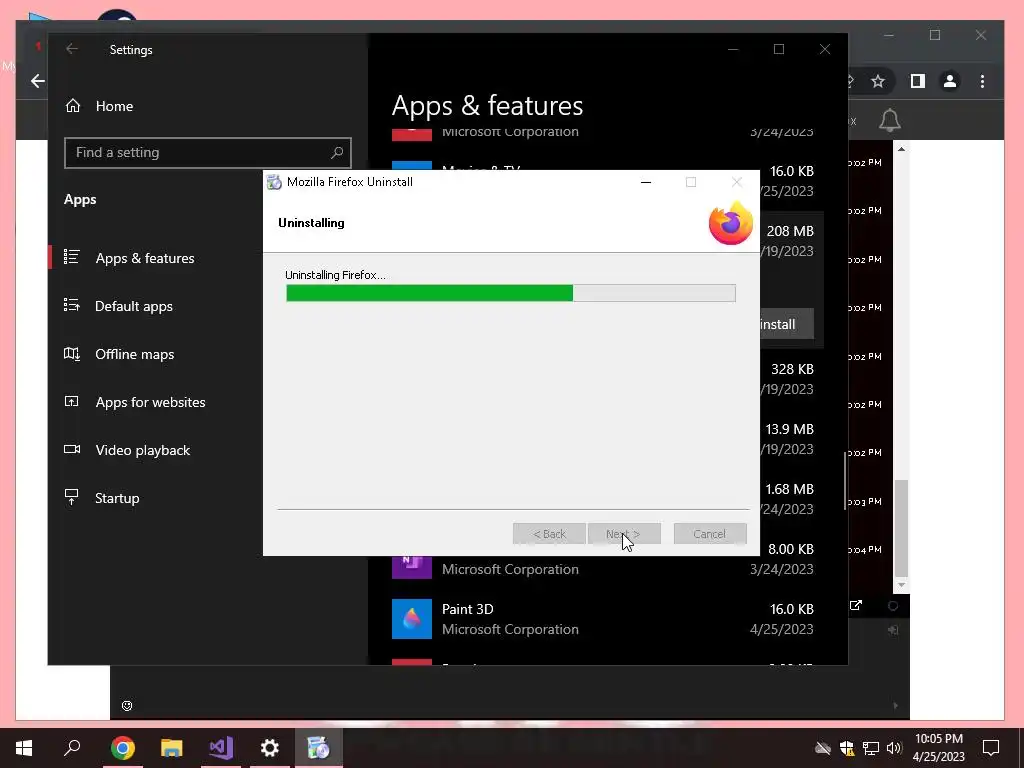Click the uninstaller title bar icon
1024x768 pixels.
point(274,182)
